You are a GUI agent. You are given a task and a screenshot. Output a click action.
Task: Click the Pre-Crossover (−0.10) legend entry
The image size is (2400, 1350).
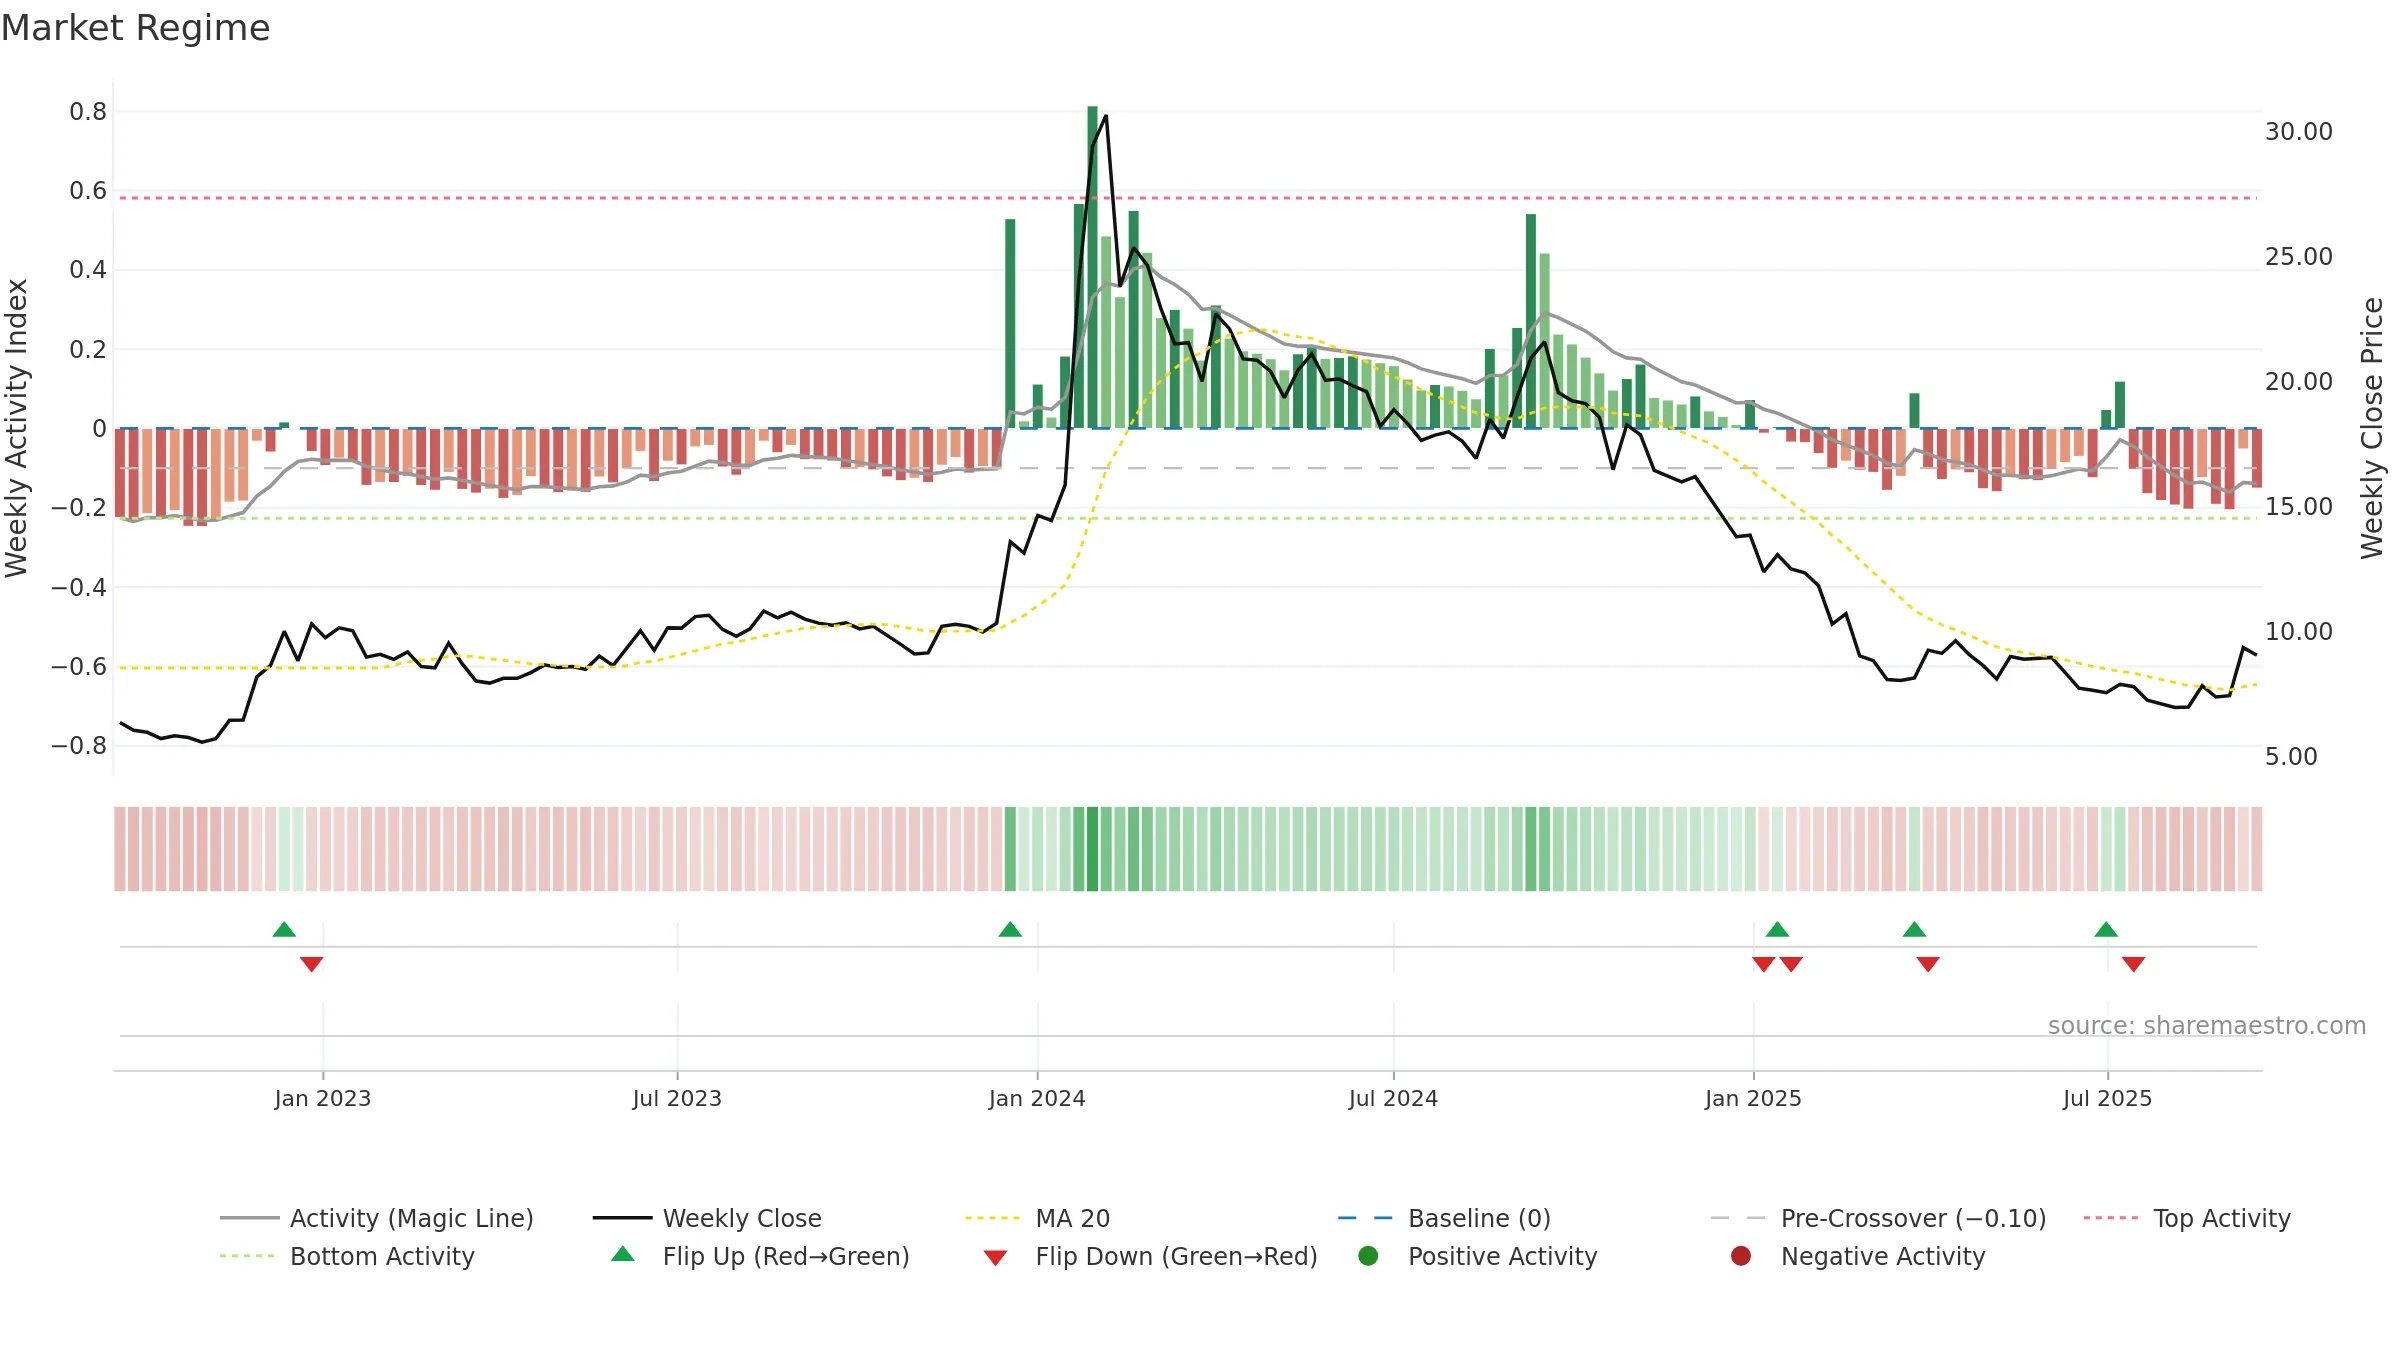pyautogui.click(x=1878, y=1218)
